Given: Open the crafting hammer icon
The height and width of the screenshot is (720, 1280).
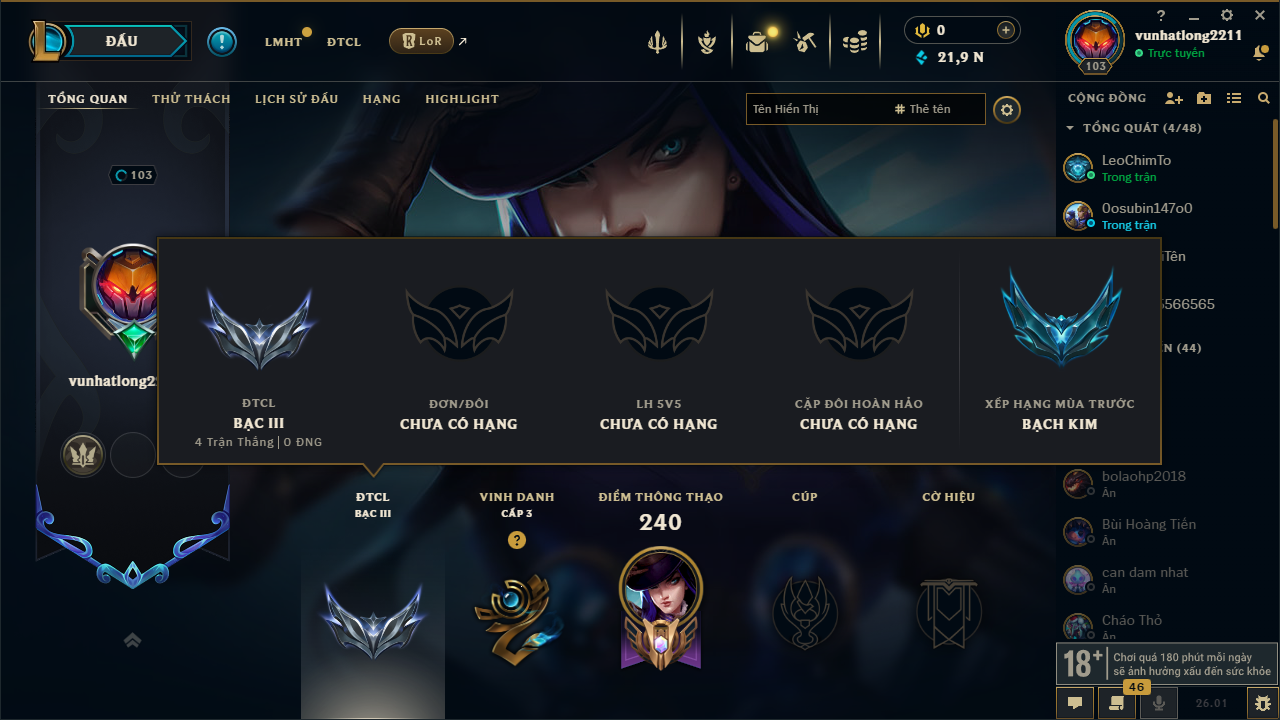Looking at the screenshot, I should [805, 42].
